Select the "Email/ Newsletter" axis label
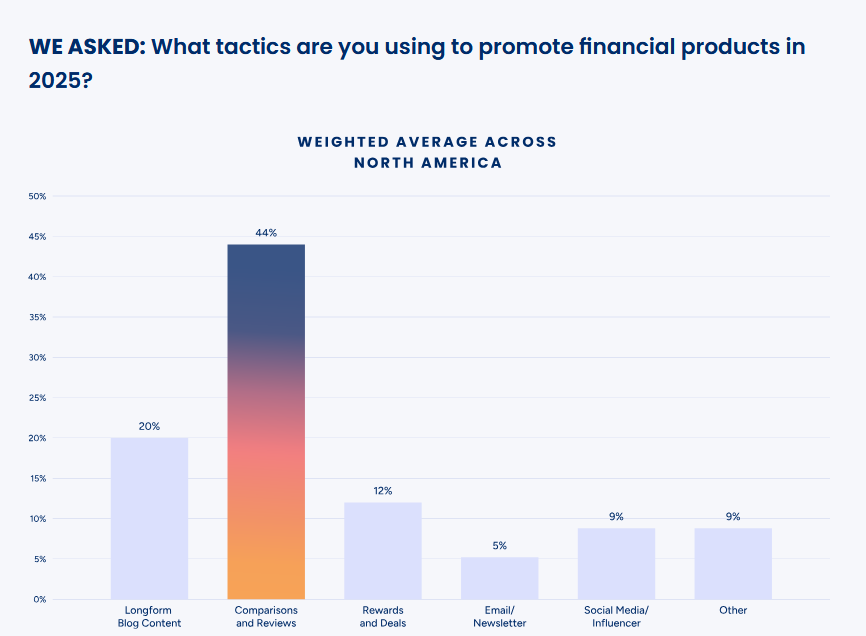 pos(499,616)
